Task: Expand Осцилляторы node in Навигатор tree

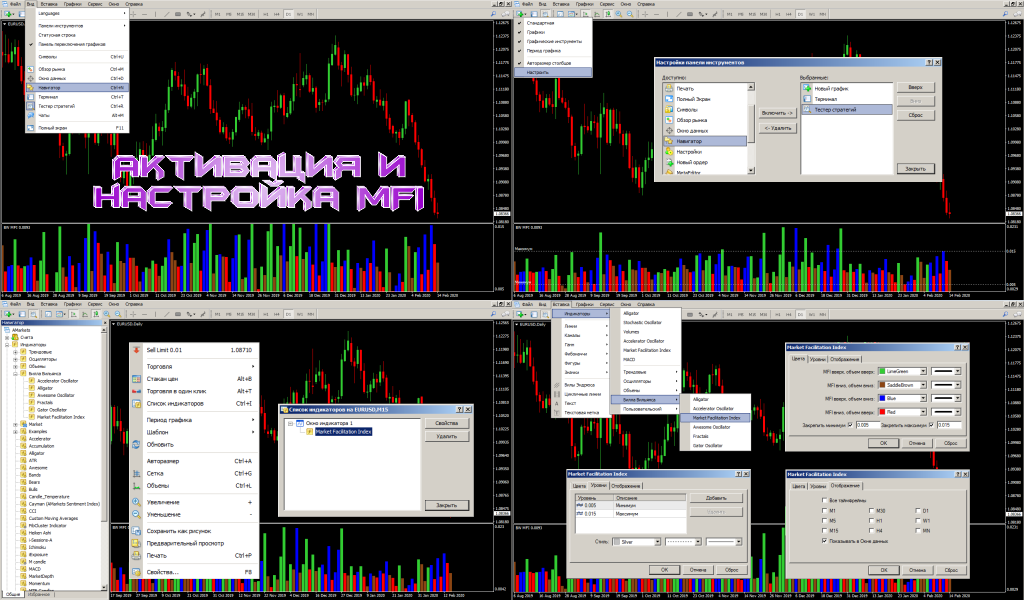Action: point(15,359)
